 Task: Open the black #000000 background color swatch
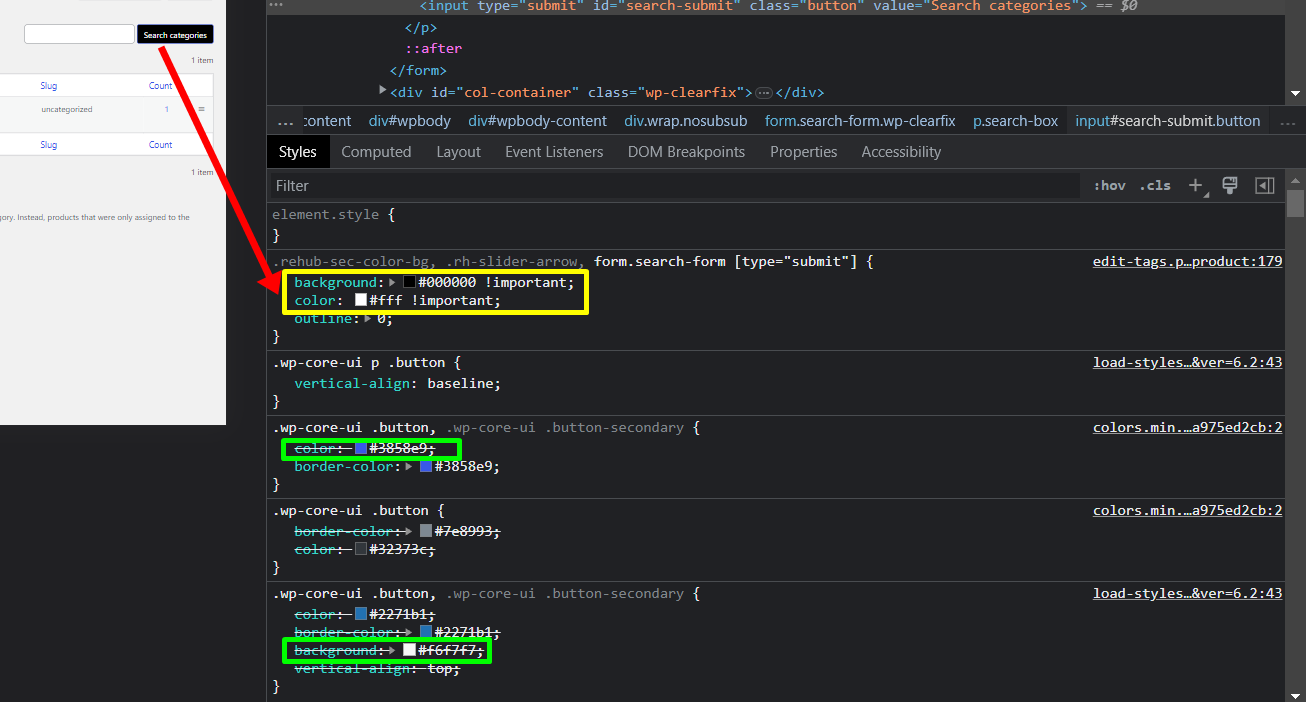409,283
